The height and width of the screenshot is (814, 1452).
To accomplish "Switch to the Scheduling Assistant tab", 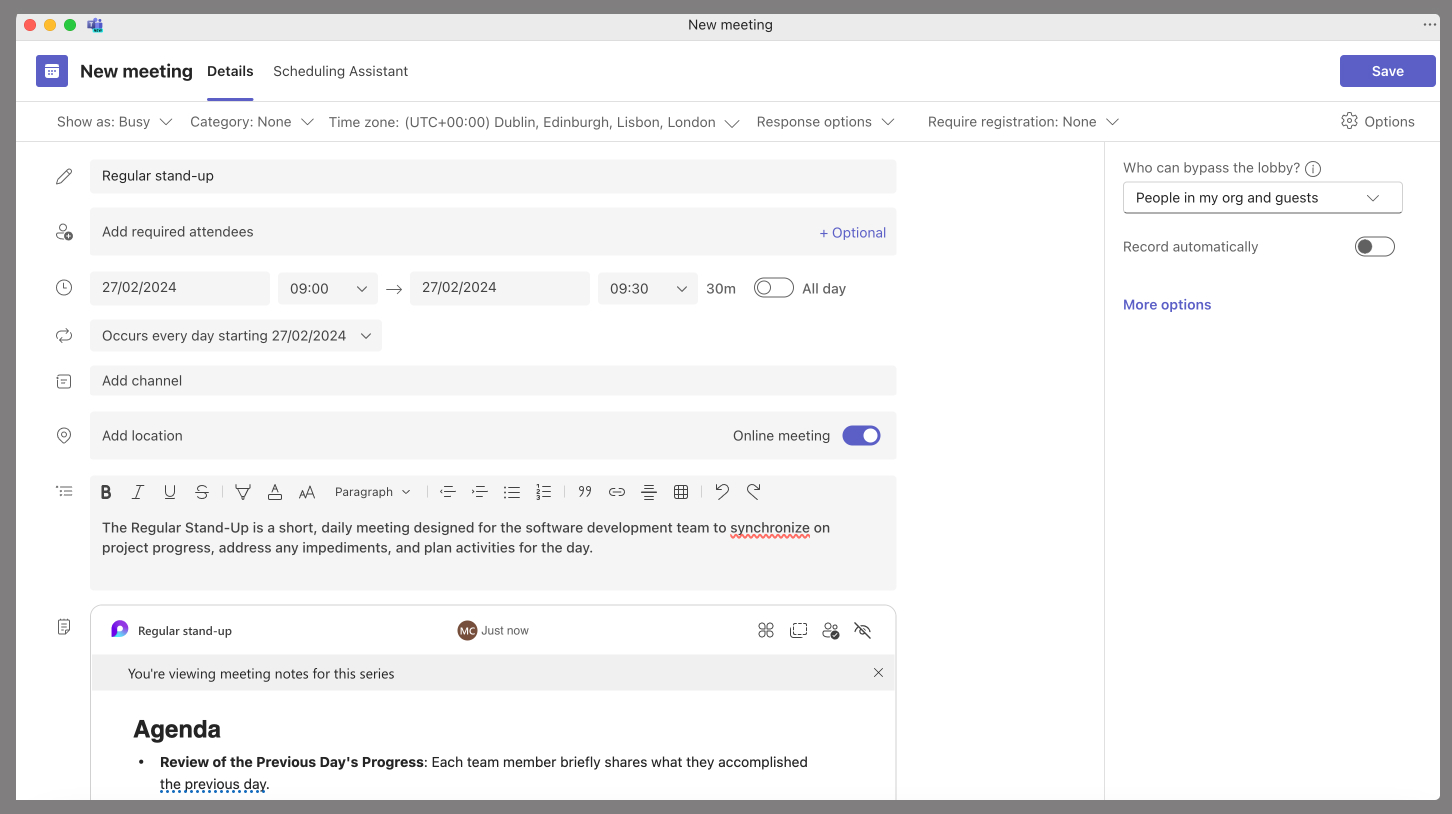I will click(340, 71).
